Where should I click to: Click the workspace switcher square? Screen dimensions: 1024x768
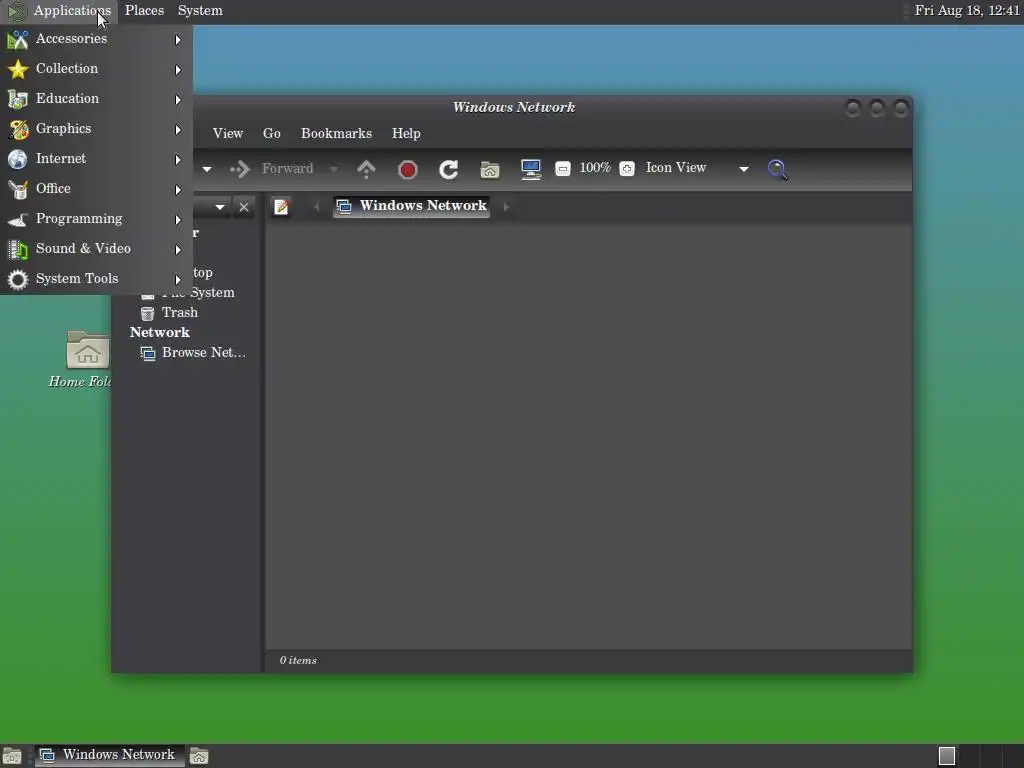(946, 756)
